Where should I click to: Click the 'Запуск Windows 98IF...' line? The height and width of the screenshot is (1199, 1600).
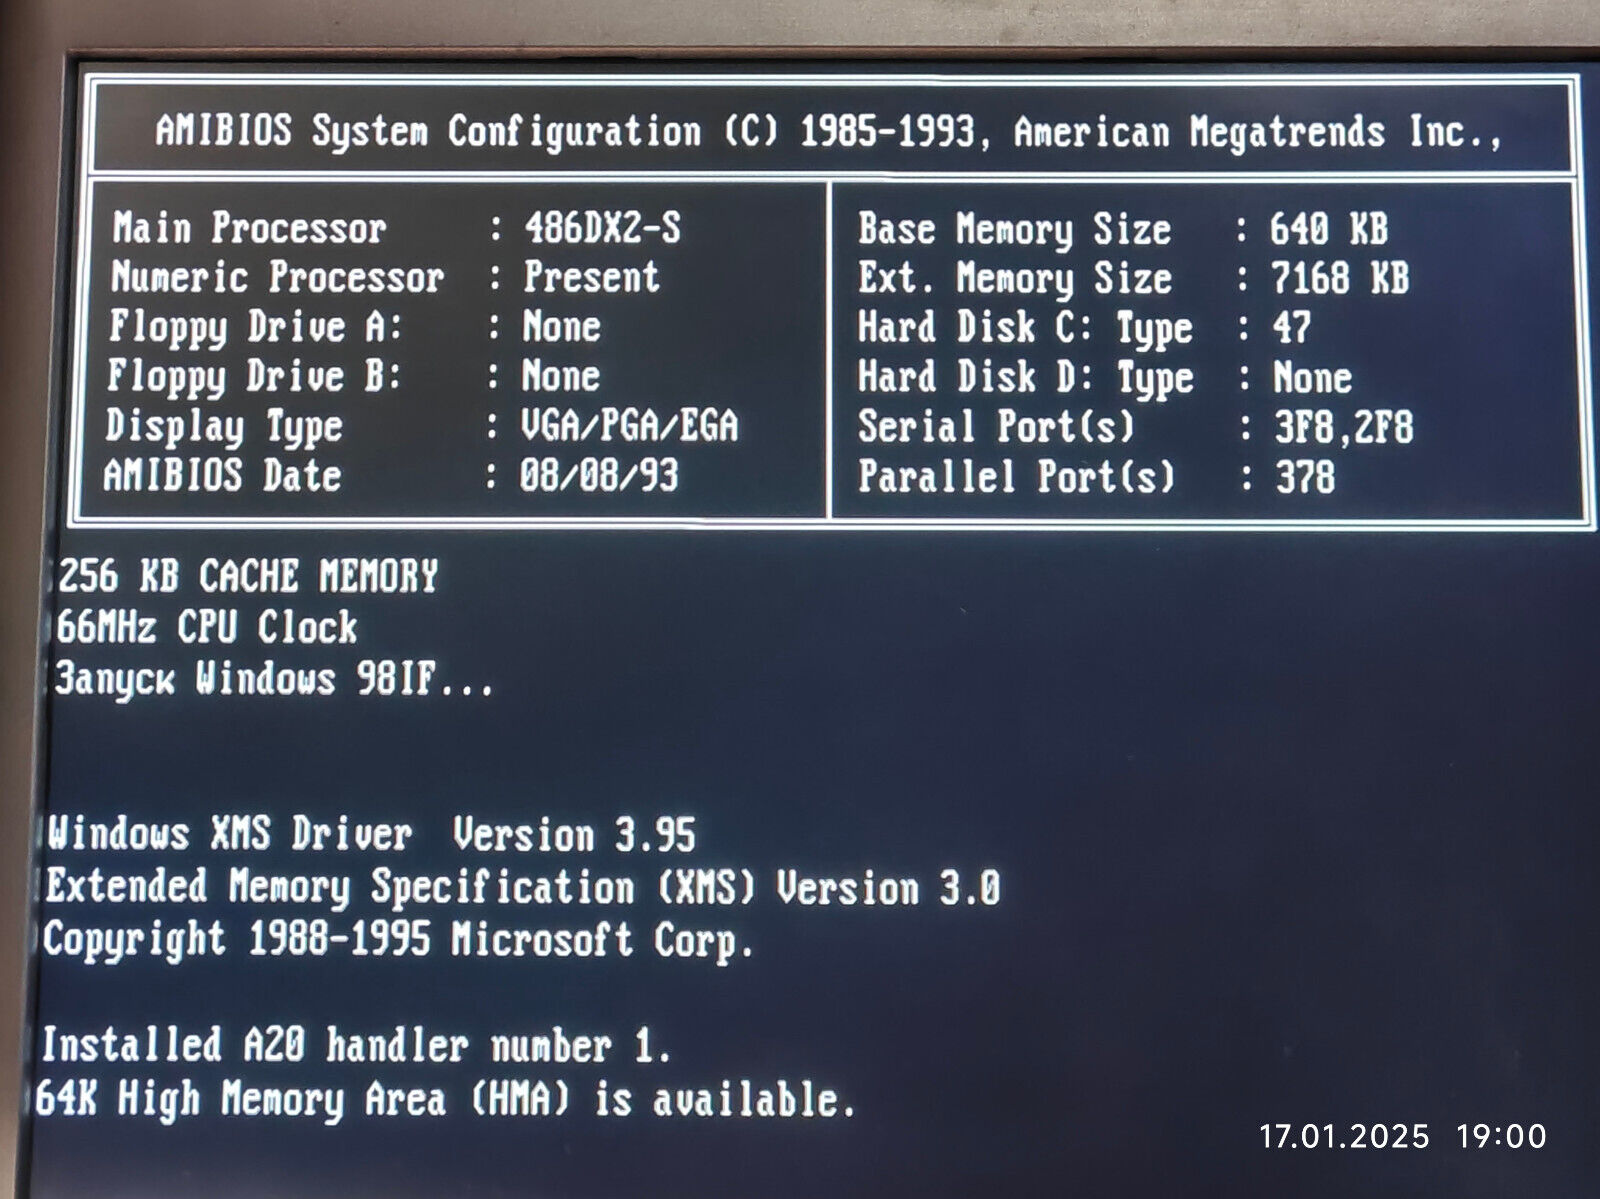274,680
